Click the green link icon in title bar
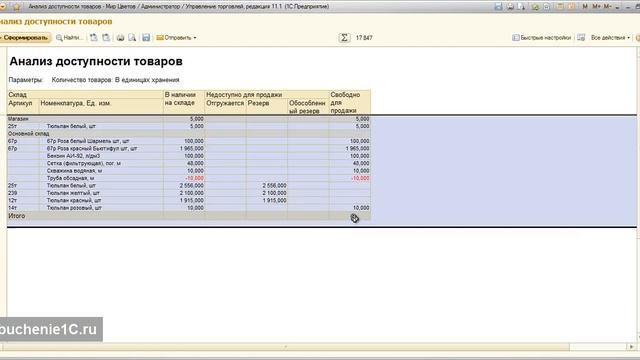 pyautogui.click(x=535, y=7)
